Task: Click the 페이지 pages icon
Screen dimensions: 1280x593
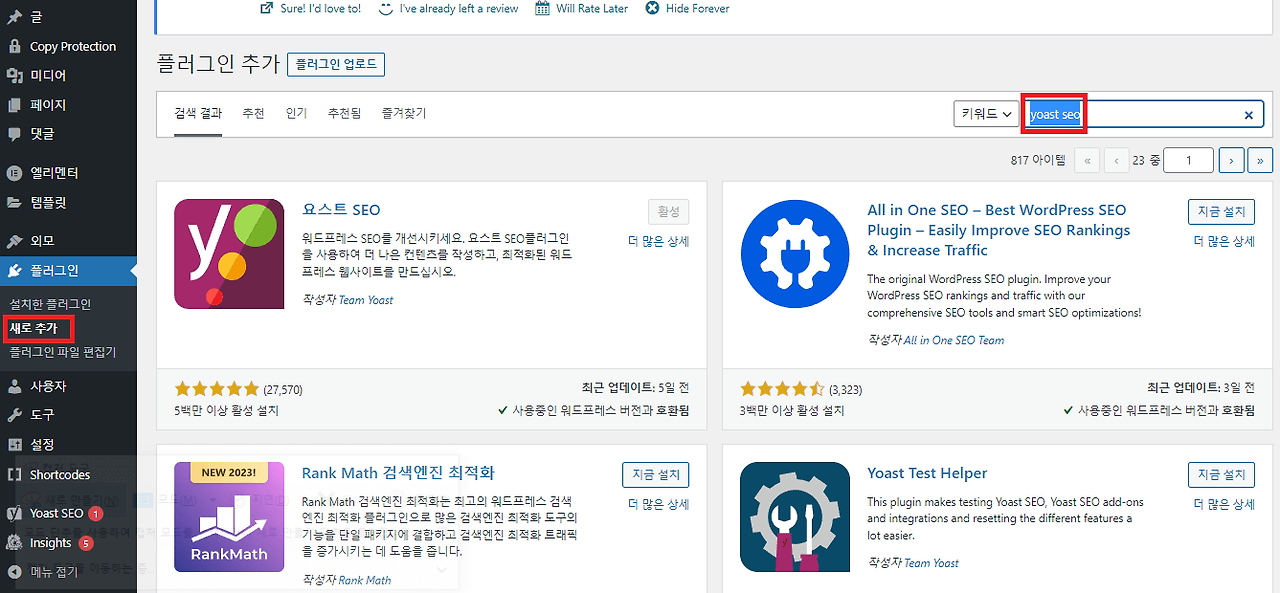Action: (x=14, y=105)
